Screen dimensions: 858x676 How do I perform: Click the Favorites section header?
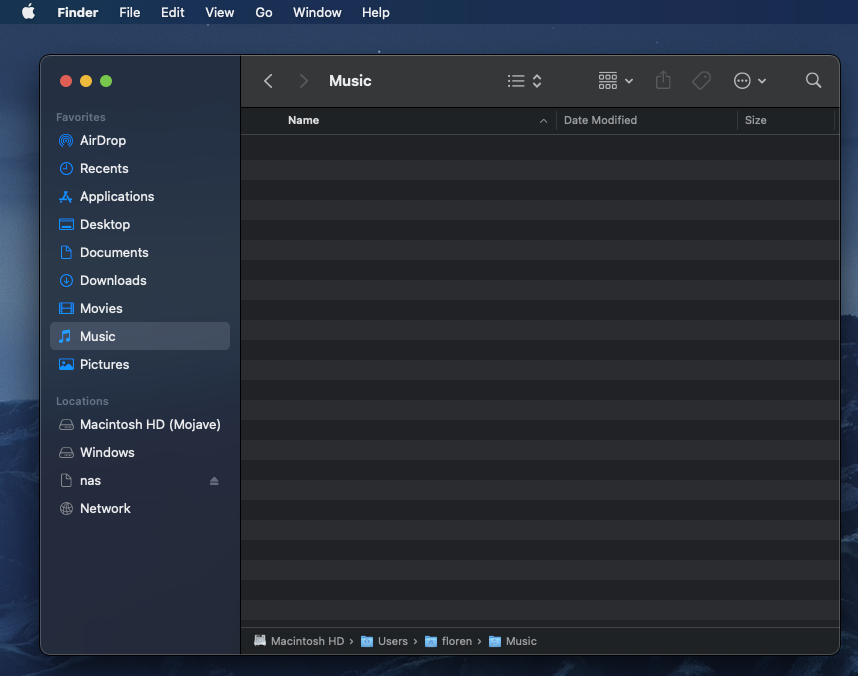(80, 117)
